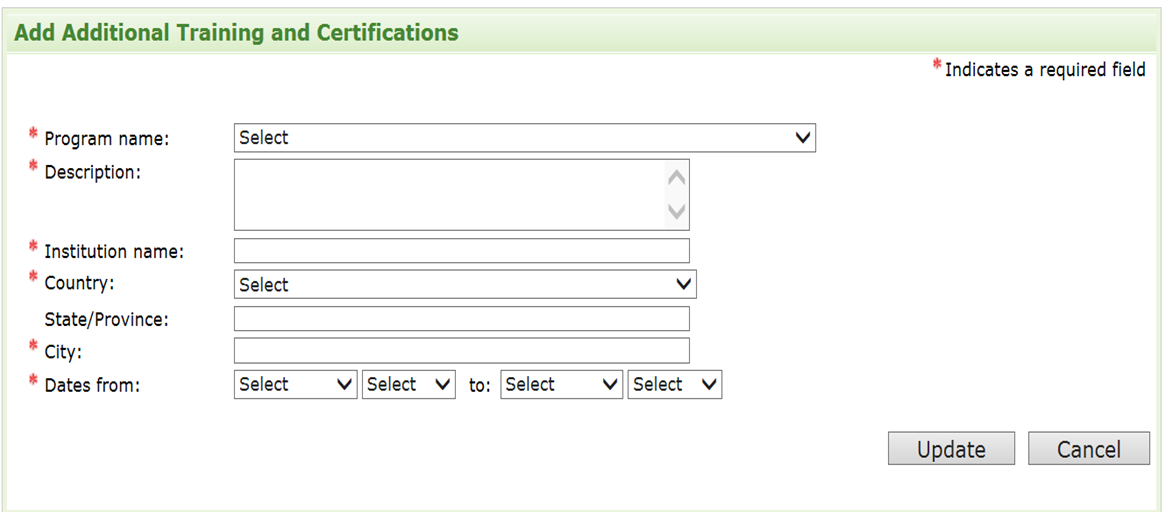Expand the Country dropdown list

point(464,285)
